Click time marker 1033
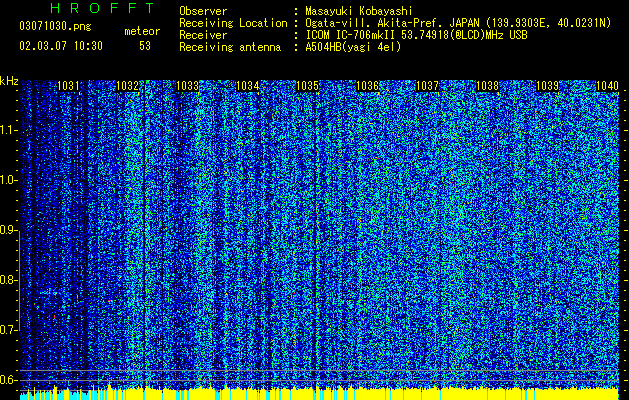 (187, 86)
